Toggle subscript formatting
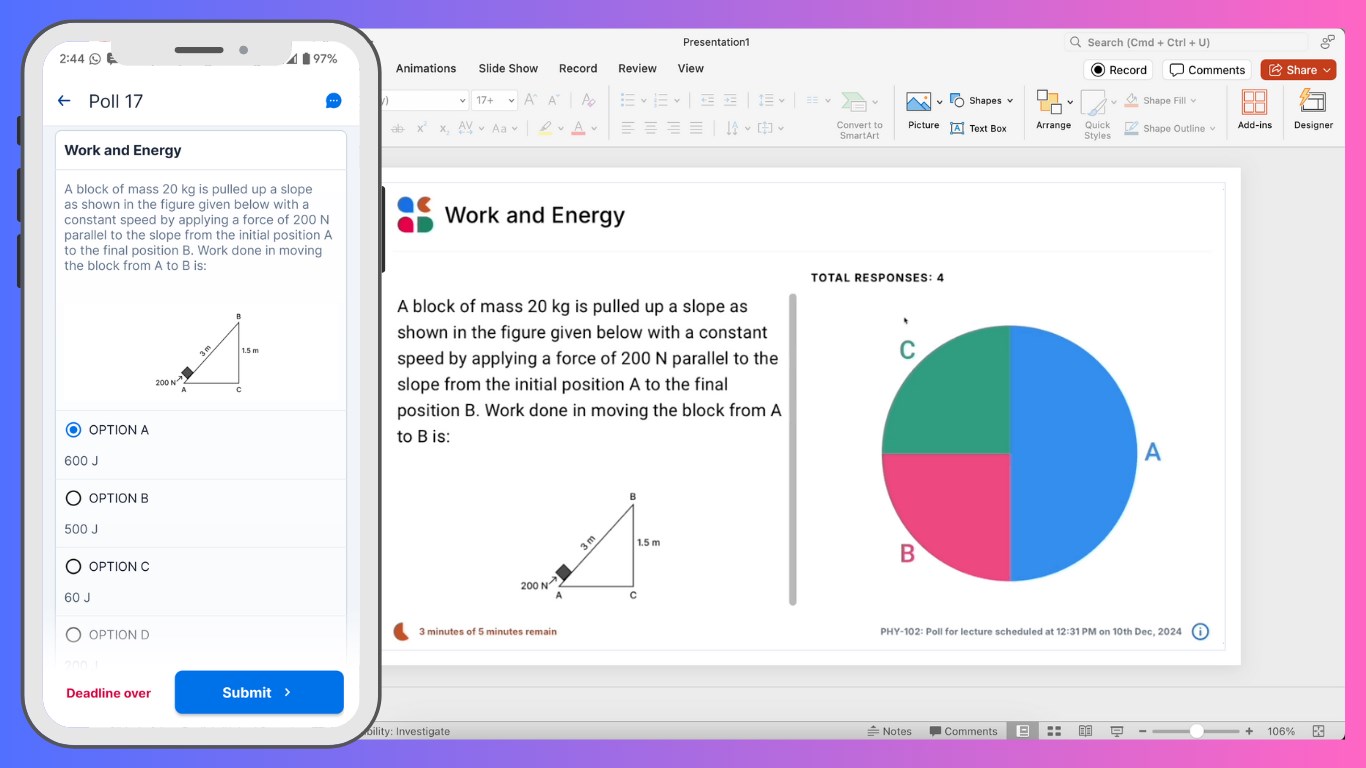This screenshot has width=1366, height=768. [444, 128]
